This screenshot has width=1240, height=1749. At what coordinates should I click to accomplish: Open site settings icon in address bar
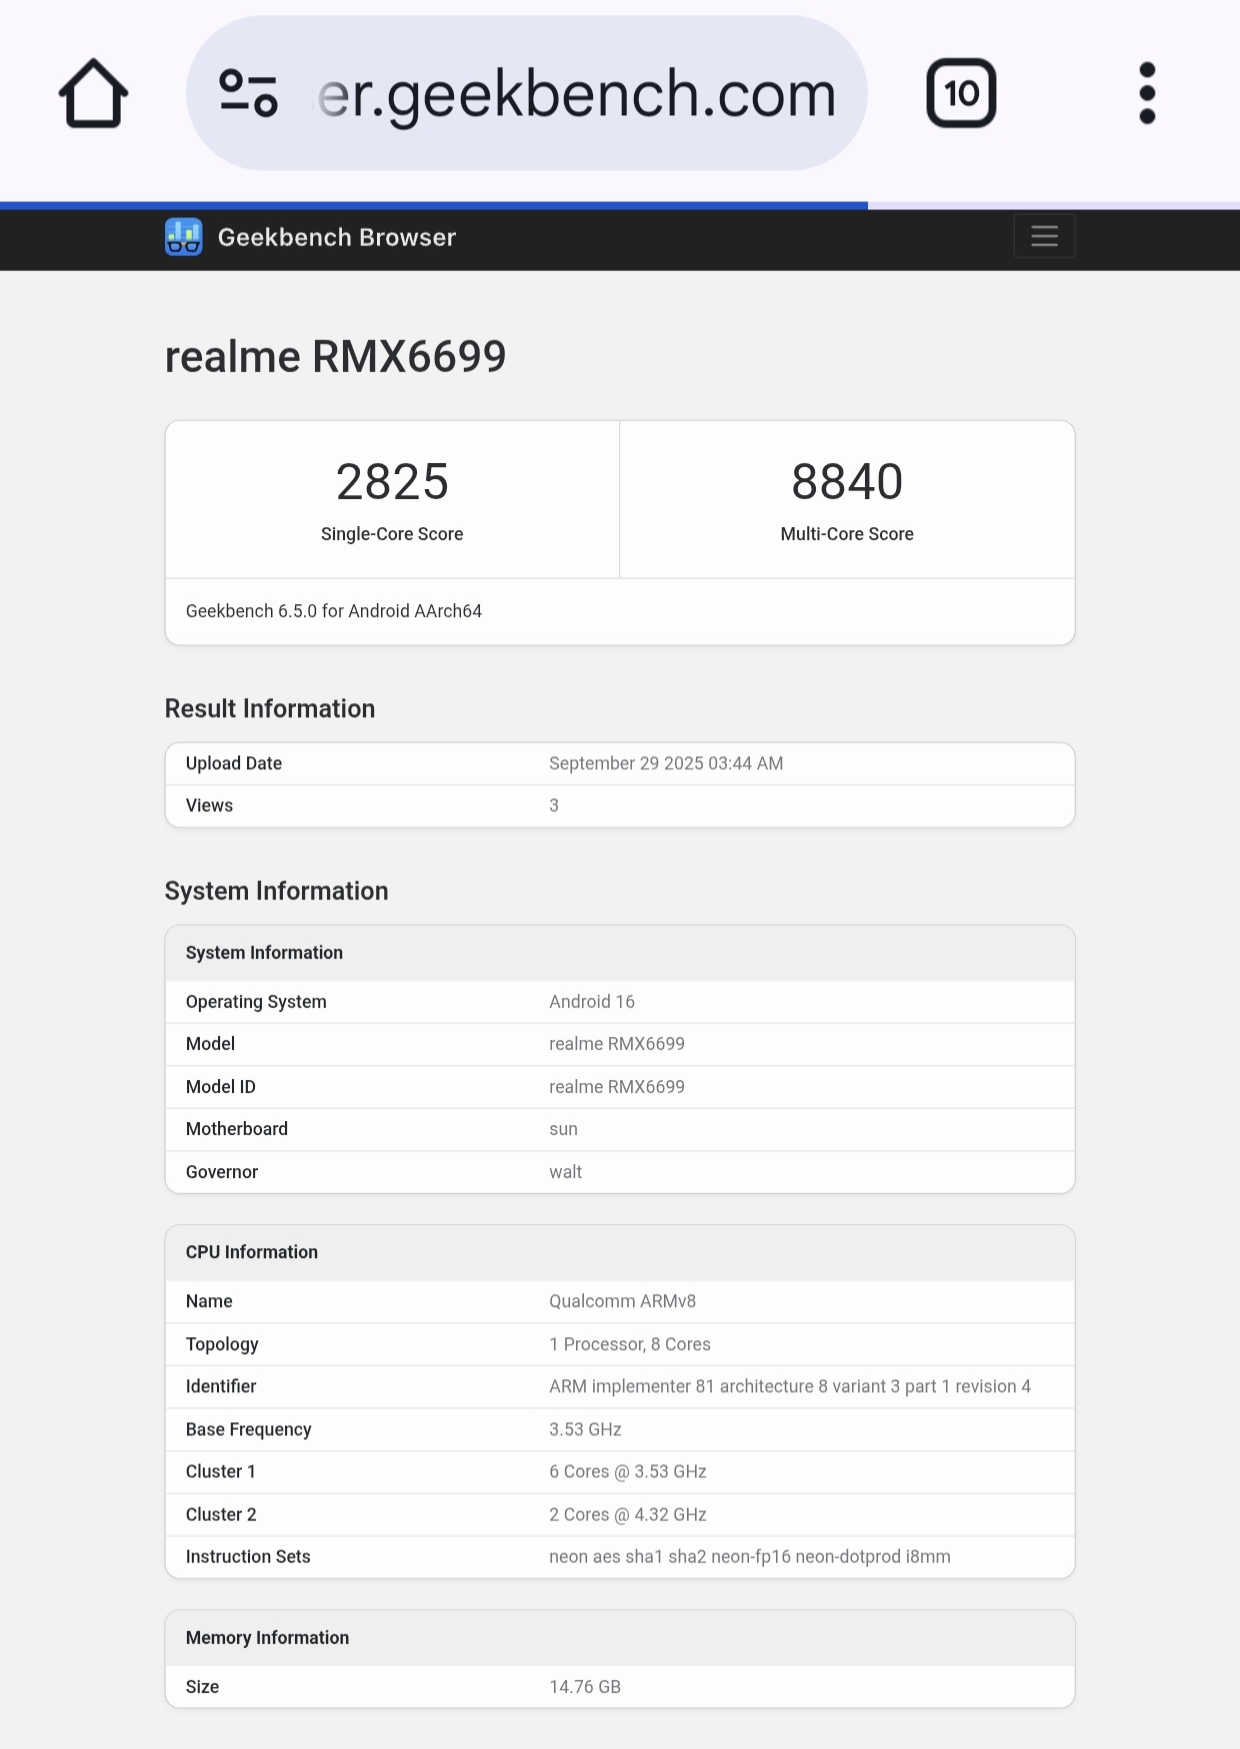pyautogui.click(x=248, y=94)
